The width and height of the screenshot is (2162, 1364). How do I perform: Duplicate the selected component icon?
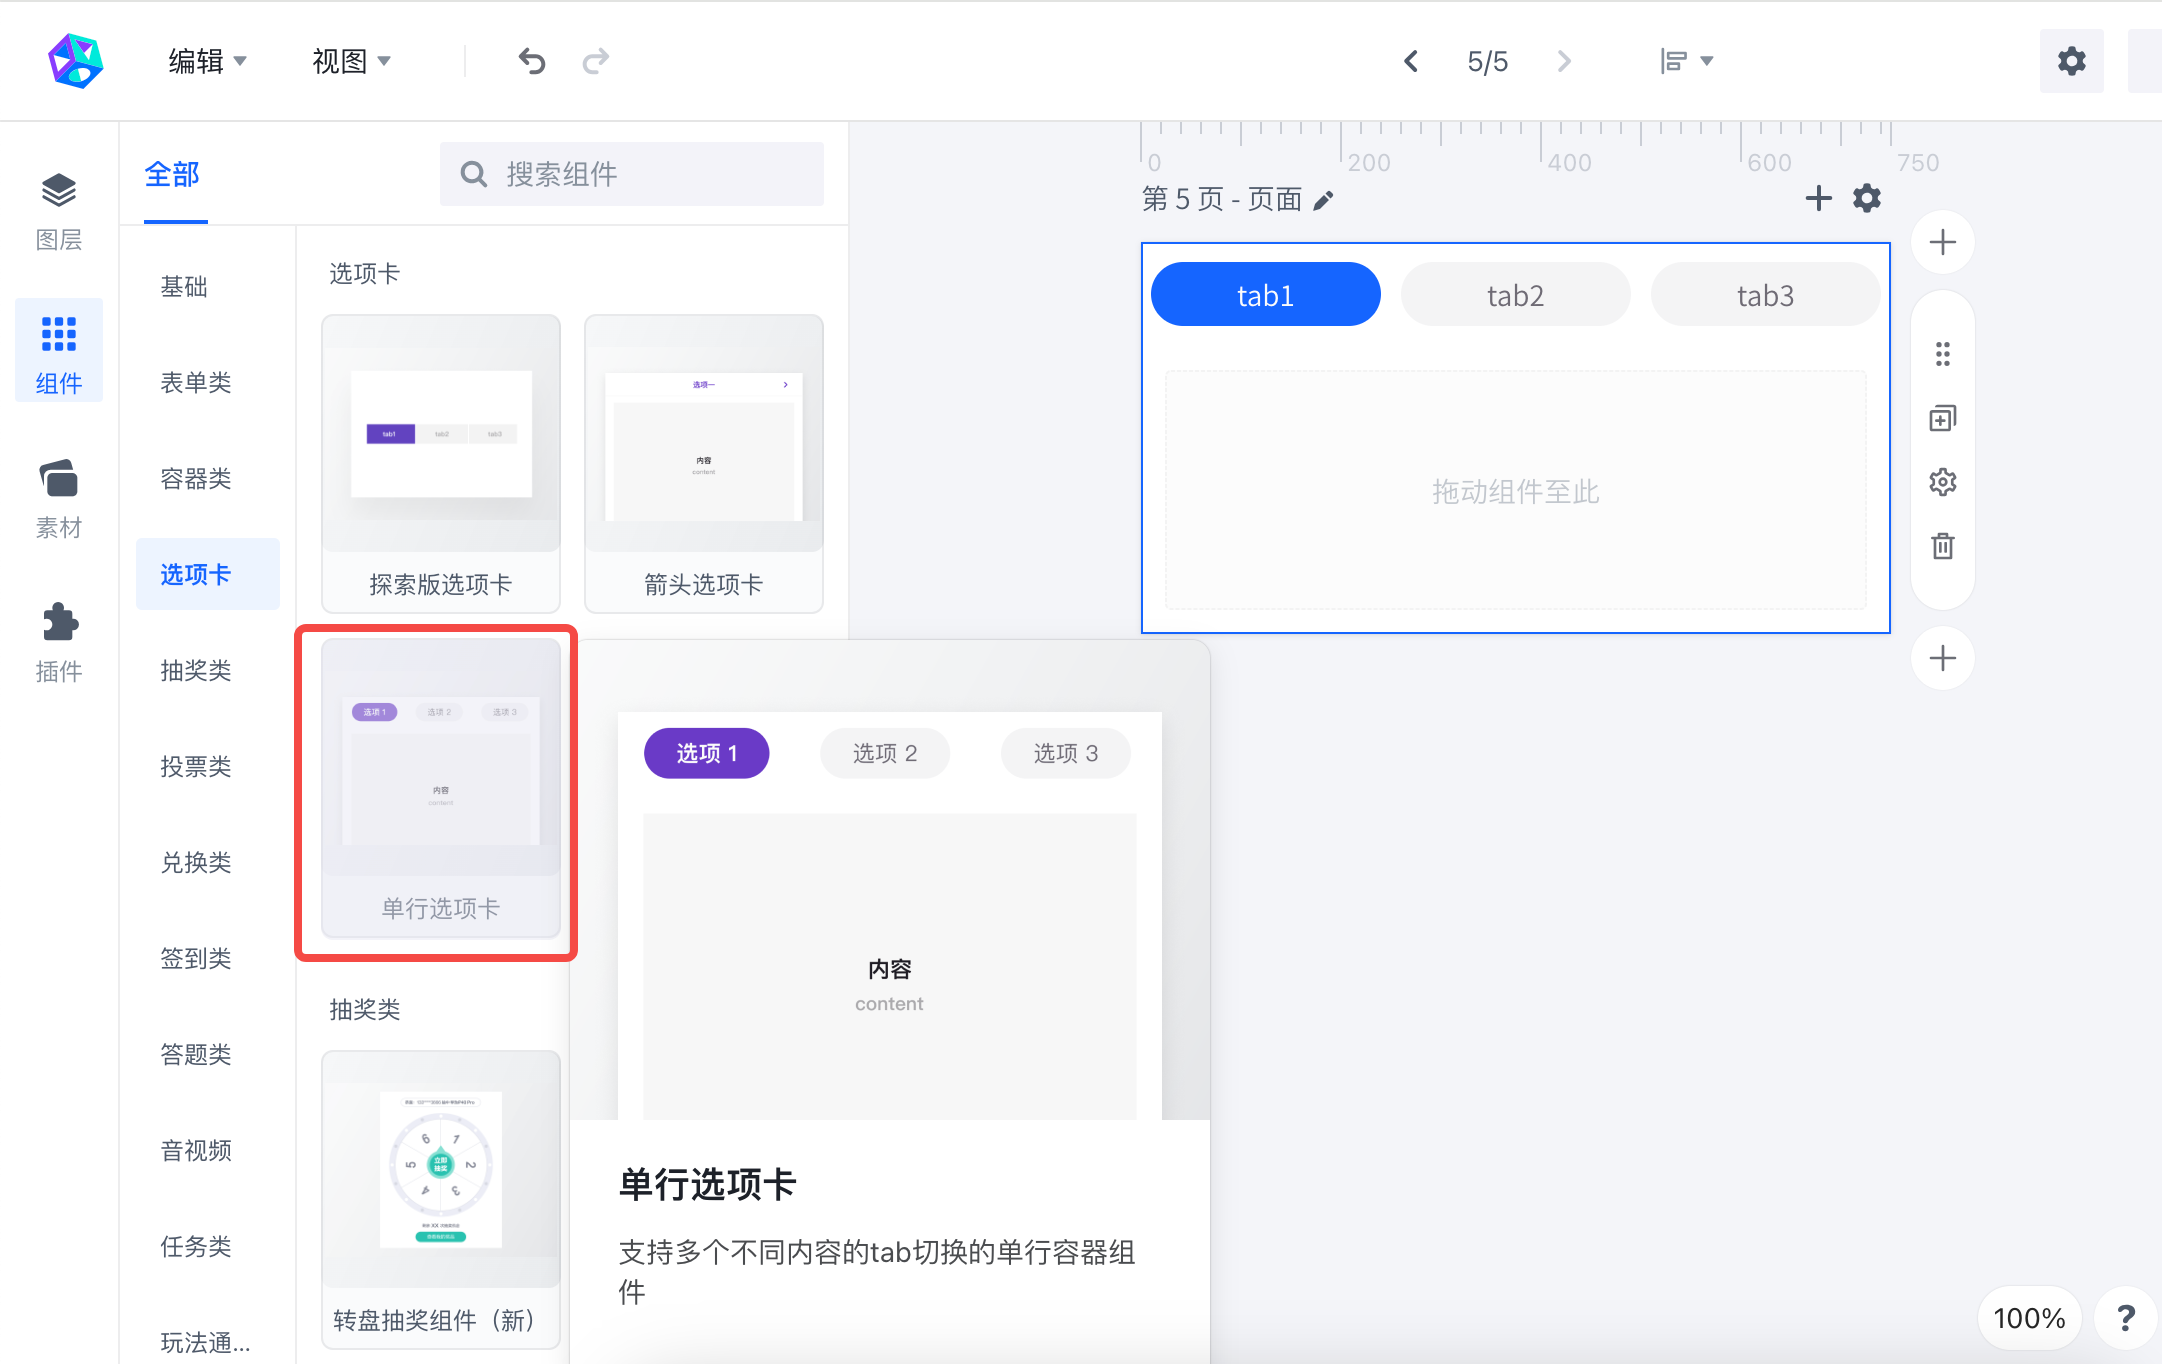[1943, 418]
